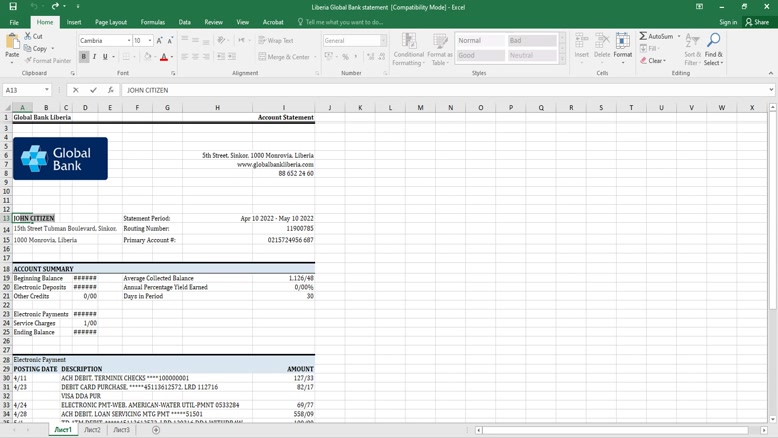Open the Cambria font name dropdown
778x438 pixels.
pyautogui.click(x=129, y=41)
